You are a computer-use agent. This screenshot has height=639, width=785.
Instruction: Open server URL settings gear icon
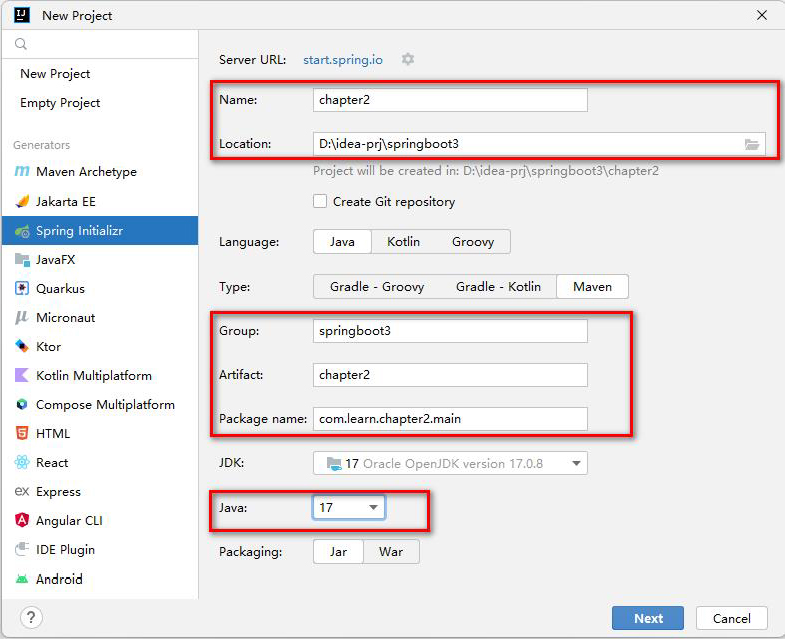408,59
